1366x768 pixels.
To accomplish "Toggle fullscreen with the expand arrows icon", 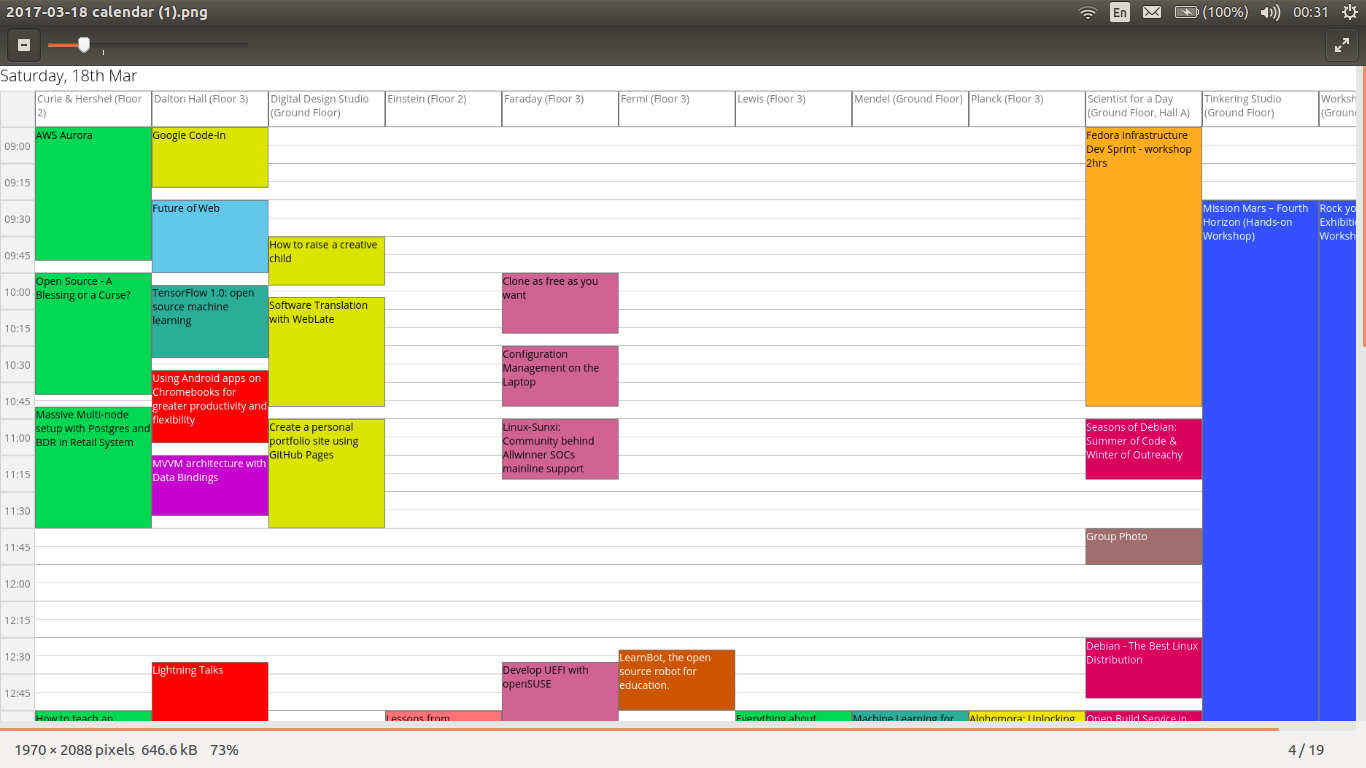I will click(x=1341, y=45).
